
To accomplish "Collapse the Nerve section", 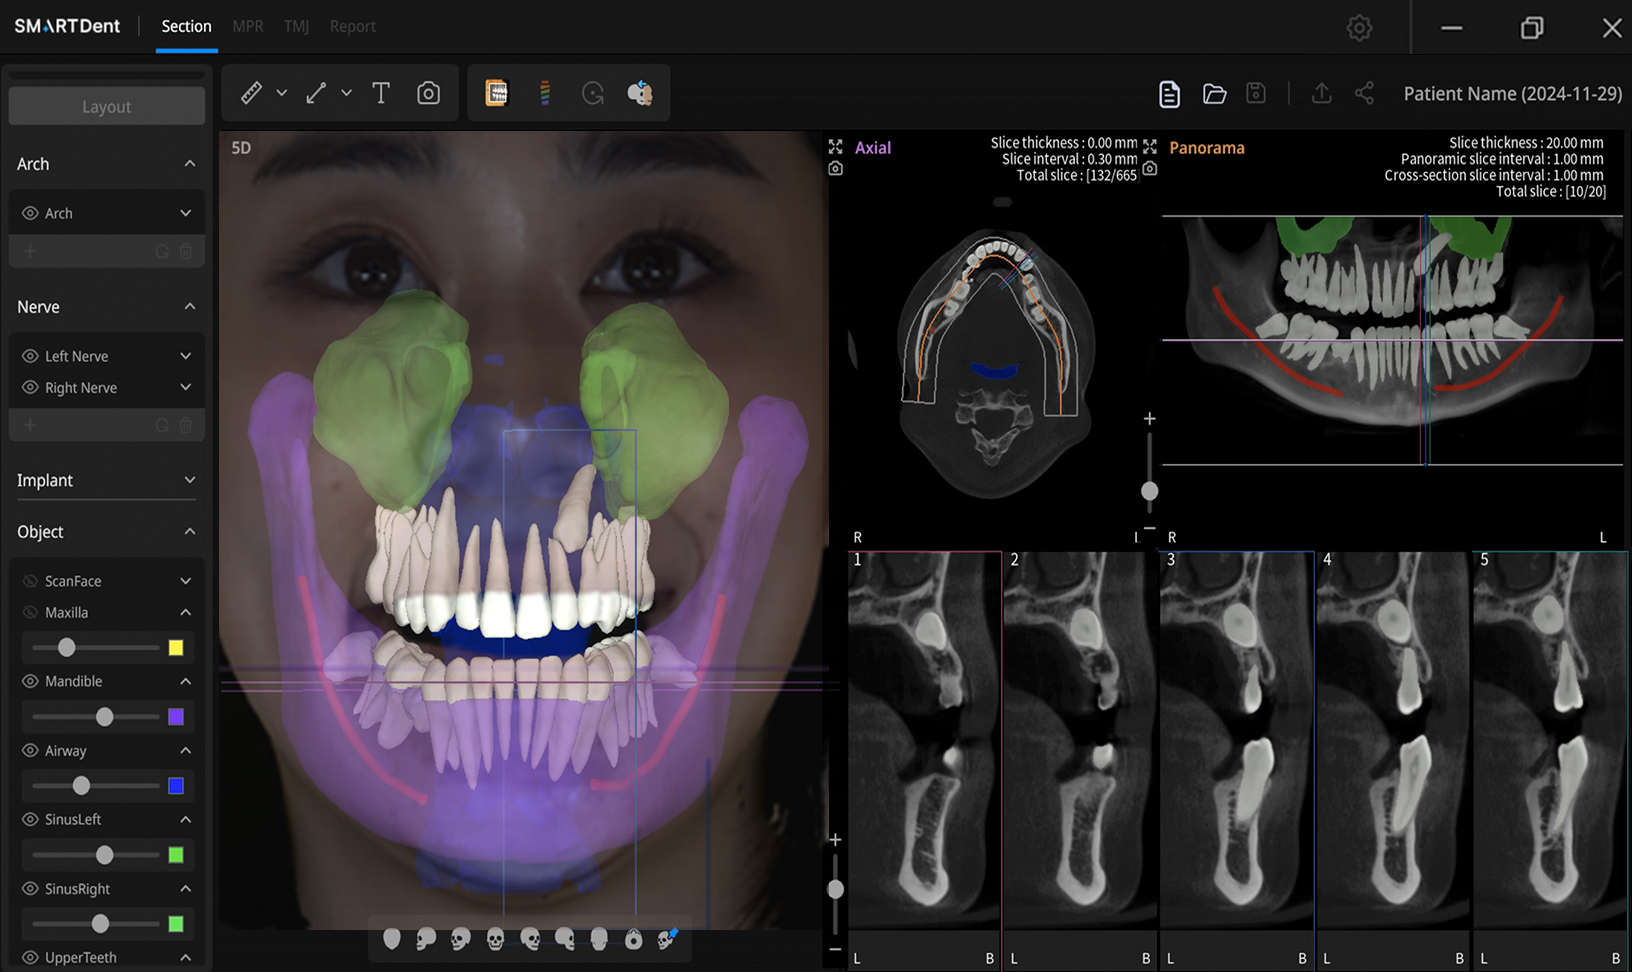I will (190, 306).
